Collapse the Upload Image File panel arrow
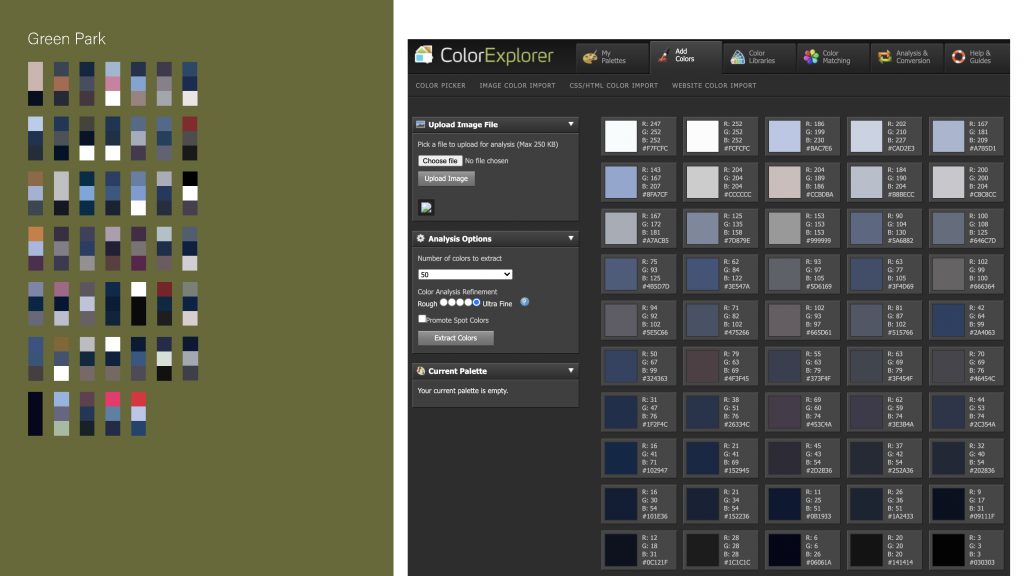The height and width of the screenshot is (576, 1024). click(571, 124)
